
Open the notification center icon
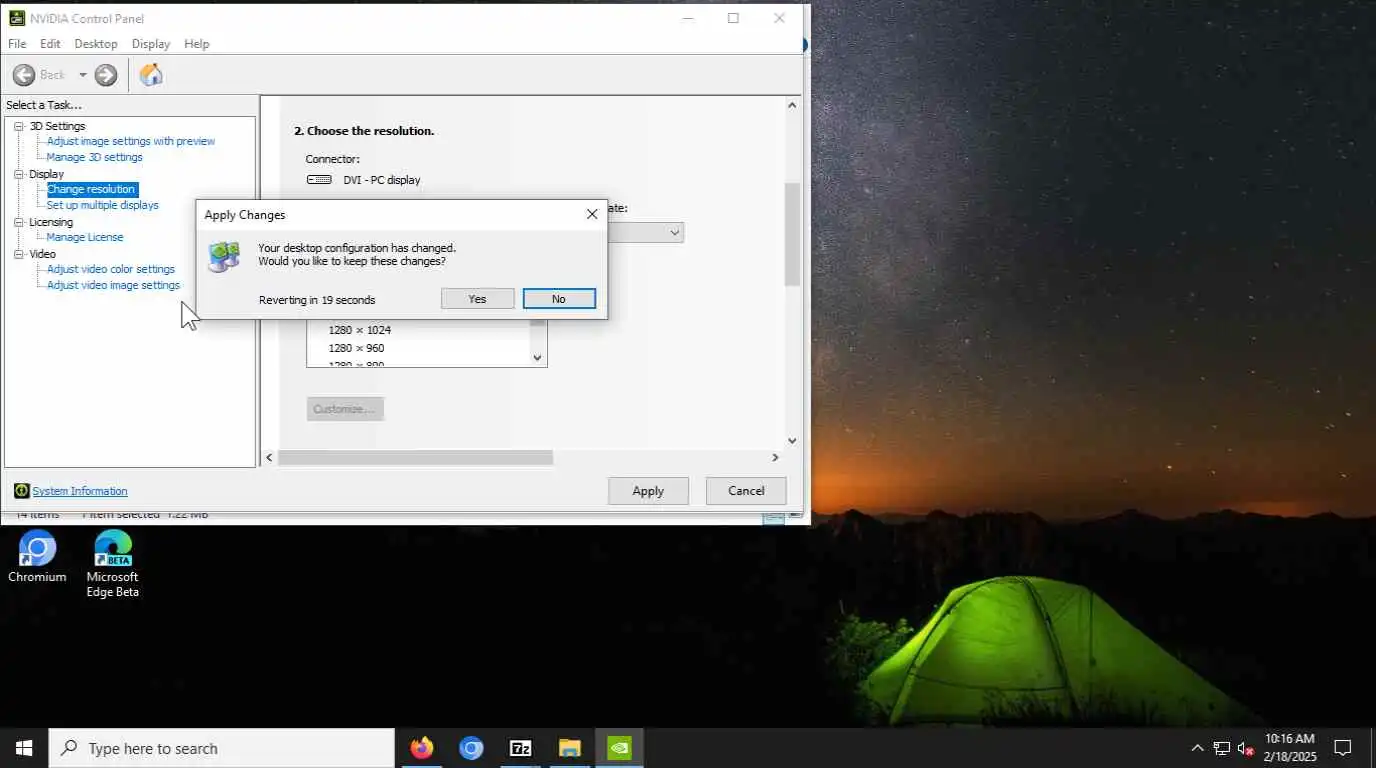[1343, 748]
